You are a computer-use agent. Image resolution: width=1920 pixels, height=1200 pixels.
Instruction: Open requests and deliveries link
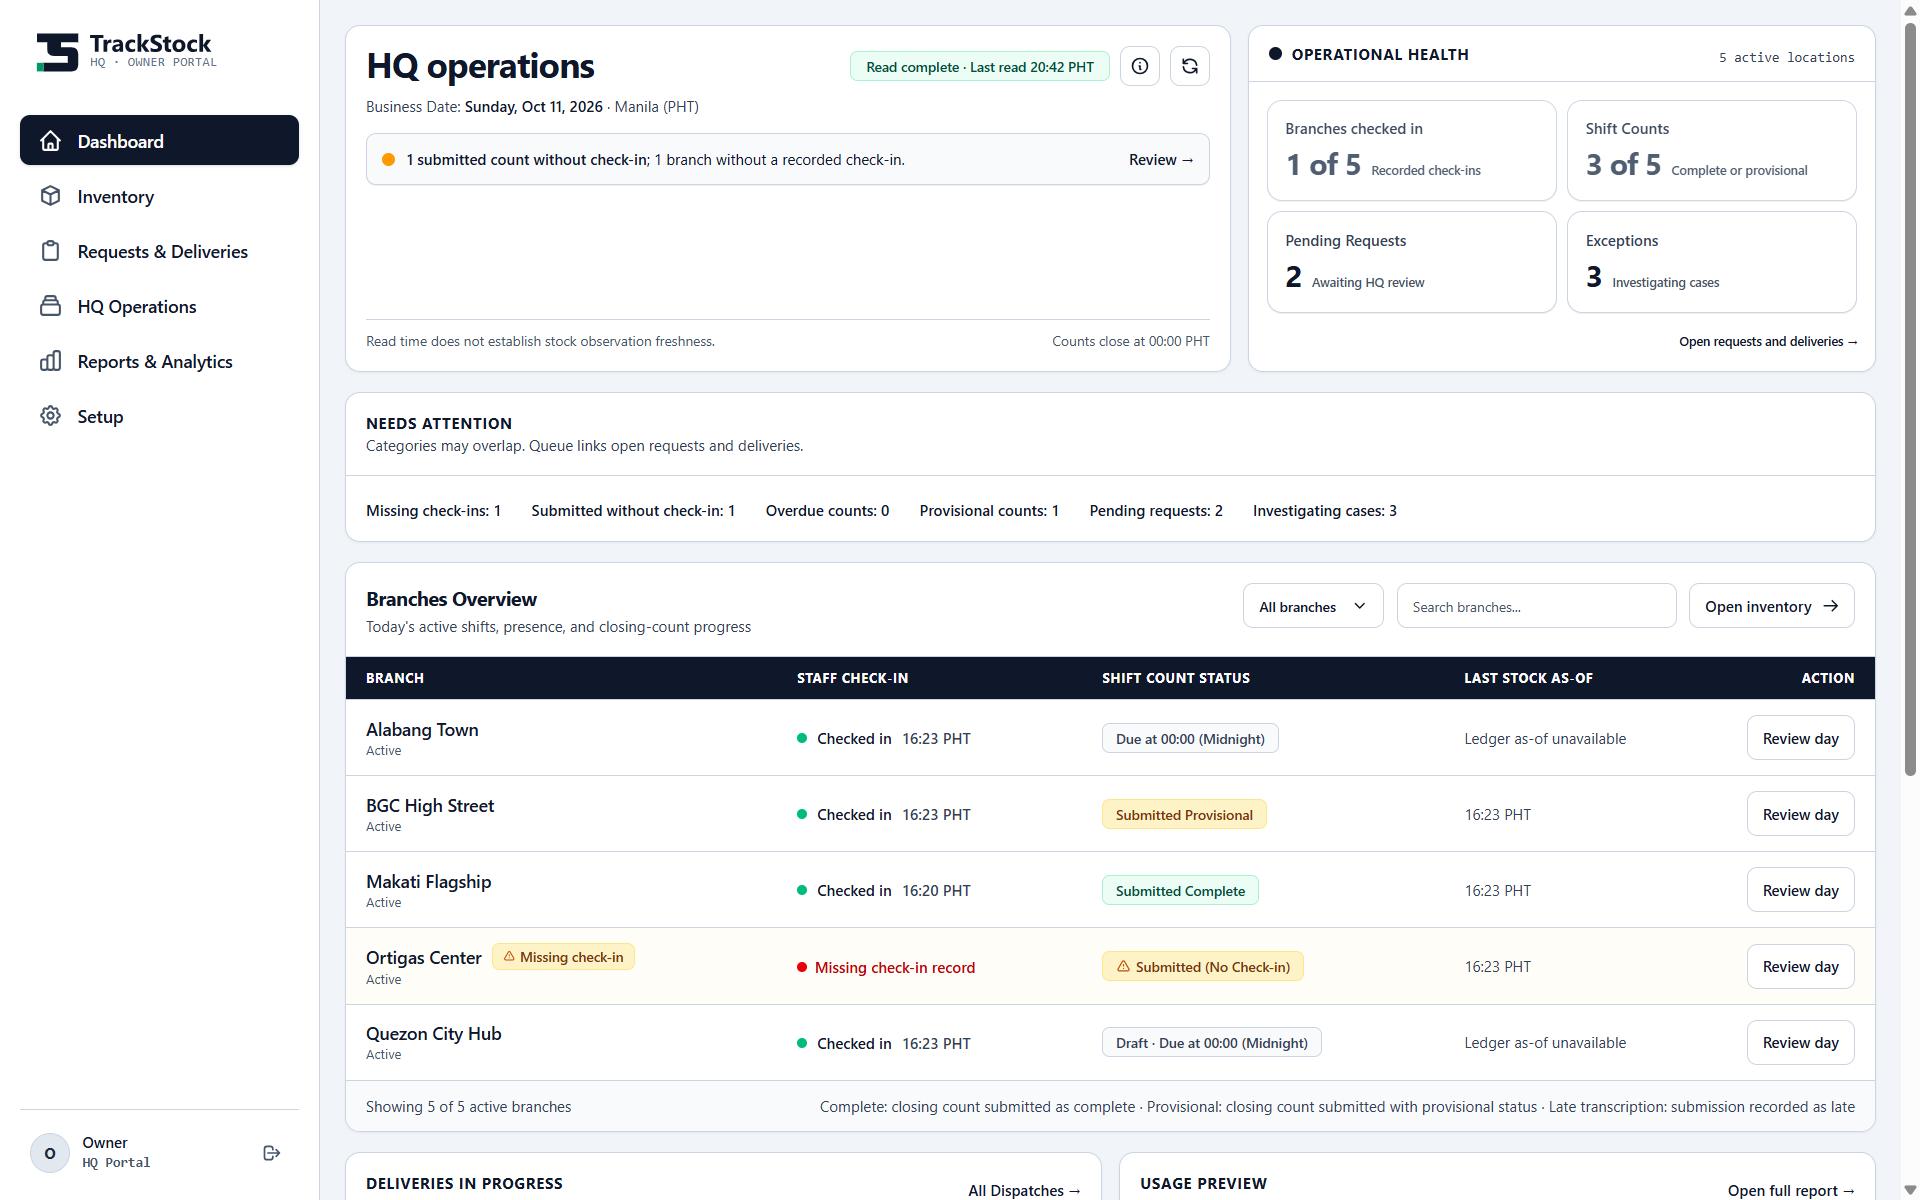tap(1767, 342)
